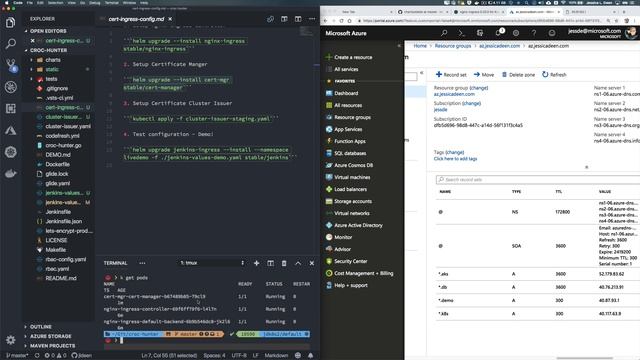Viewport: 640px width, 360px height.
Task: Close the terminal panel
Action: (x=312, y=263)
